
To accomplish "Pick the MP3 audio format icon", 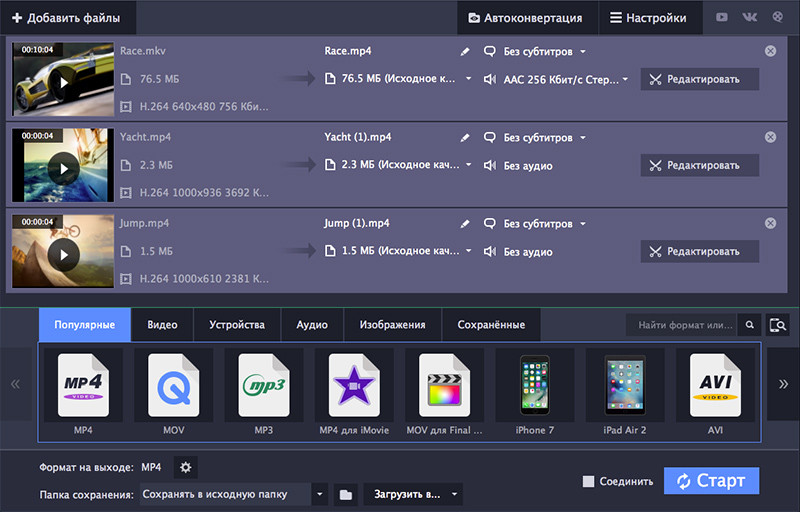I will (x=264, y=386).
